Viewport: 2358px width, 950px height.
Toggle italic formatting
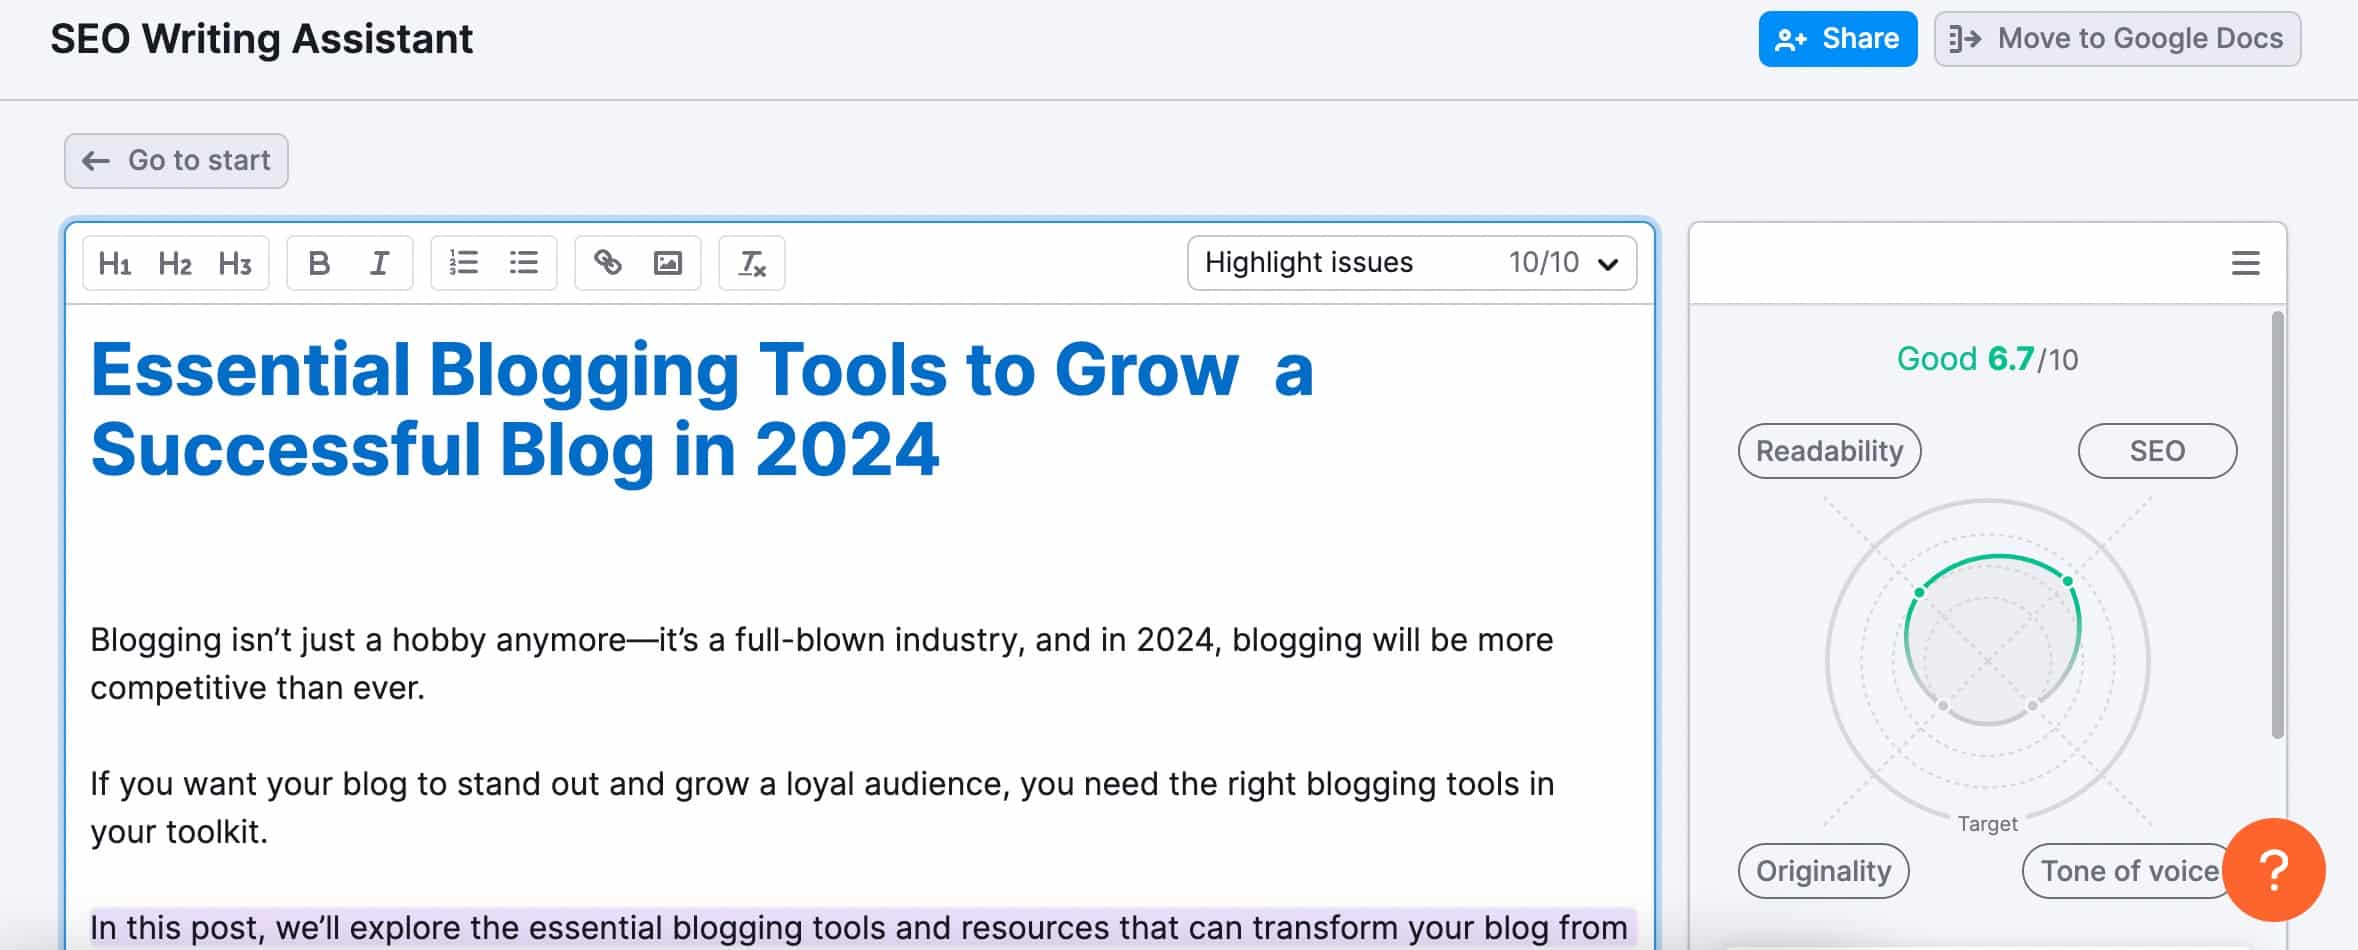[379, 263]
